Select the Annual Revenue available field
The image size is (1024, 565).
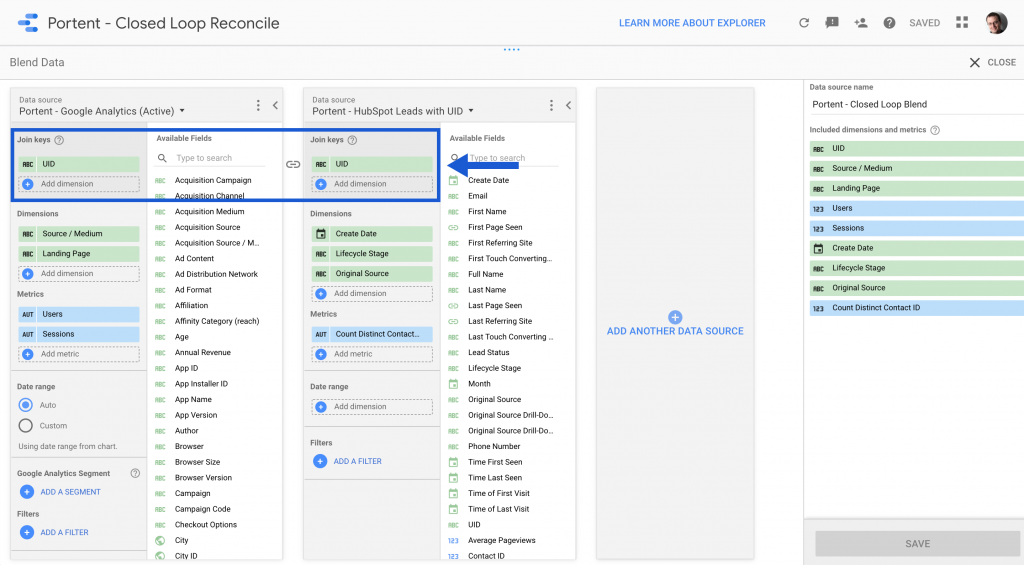coord(202,353)
